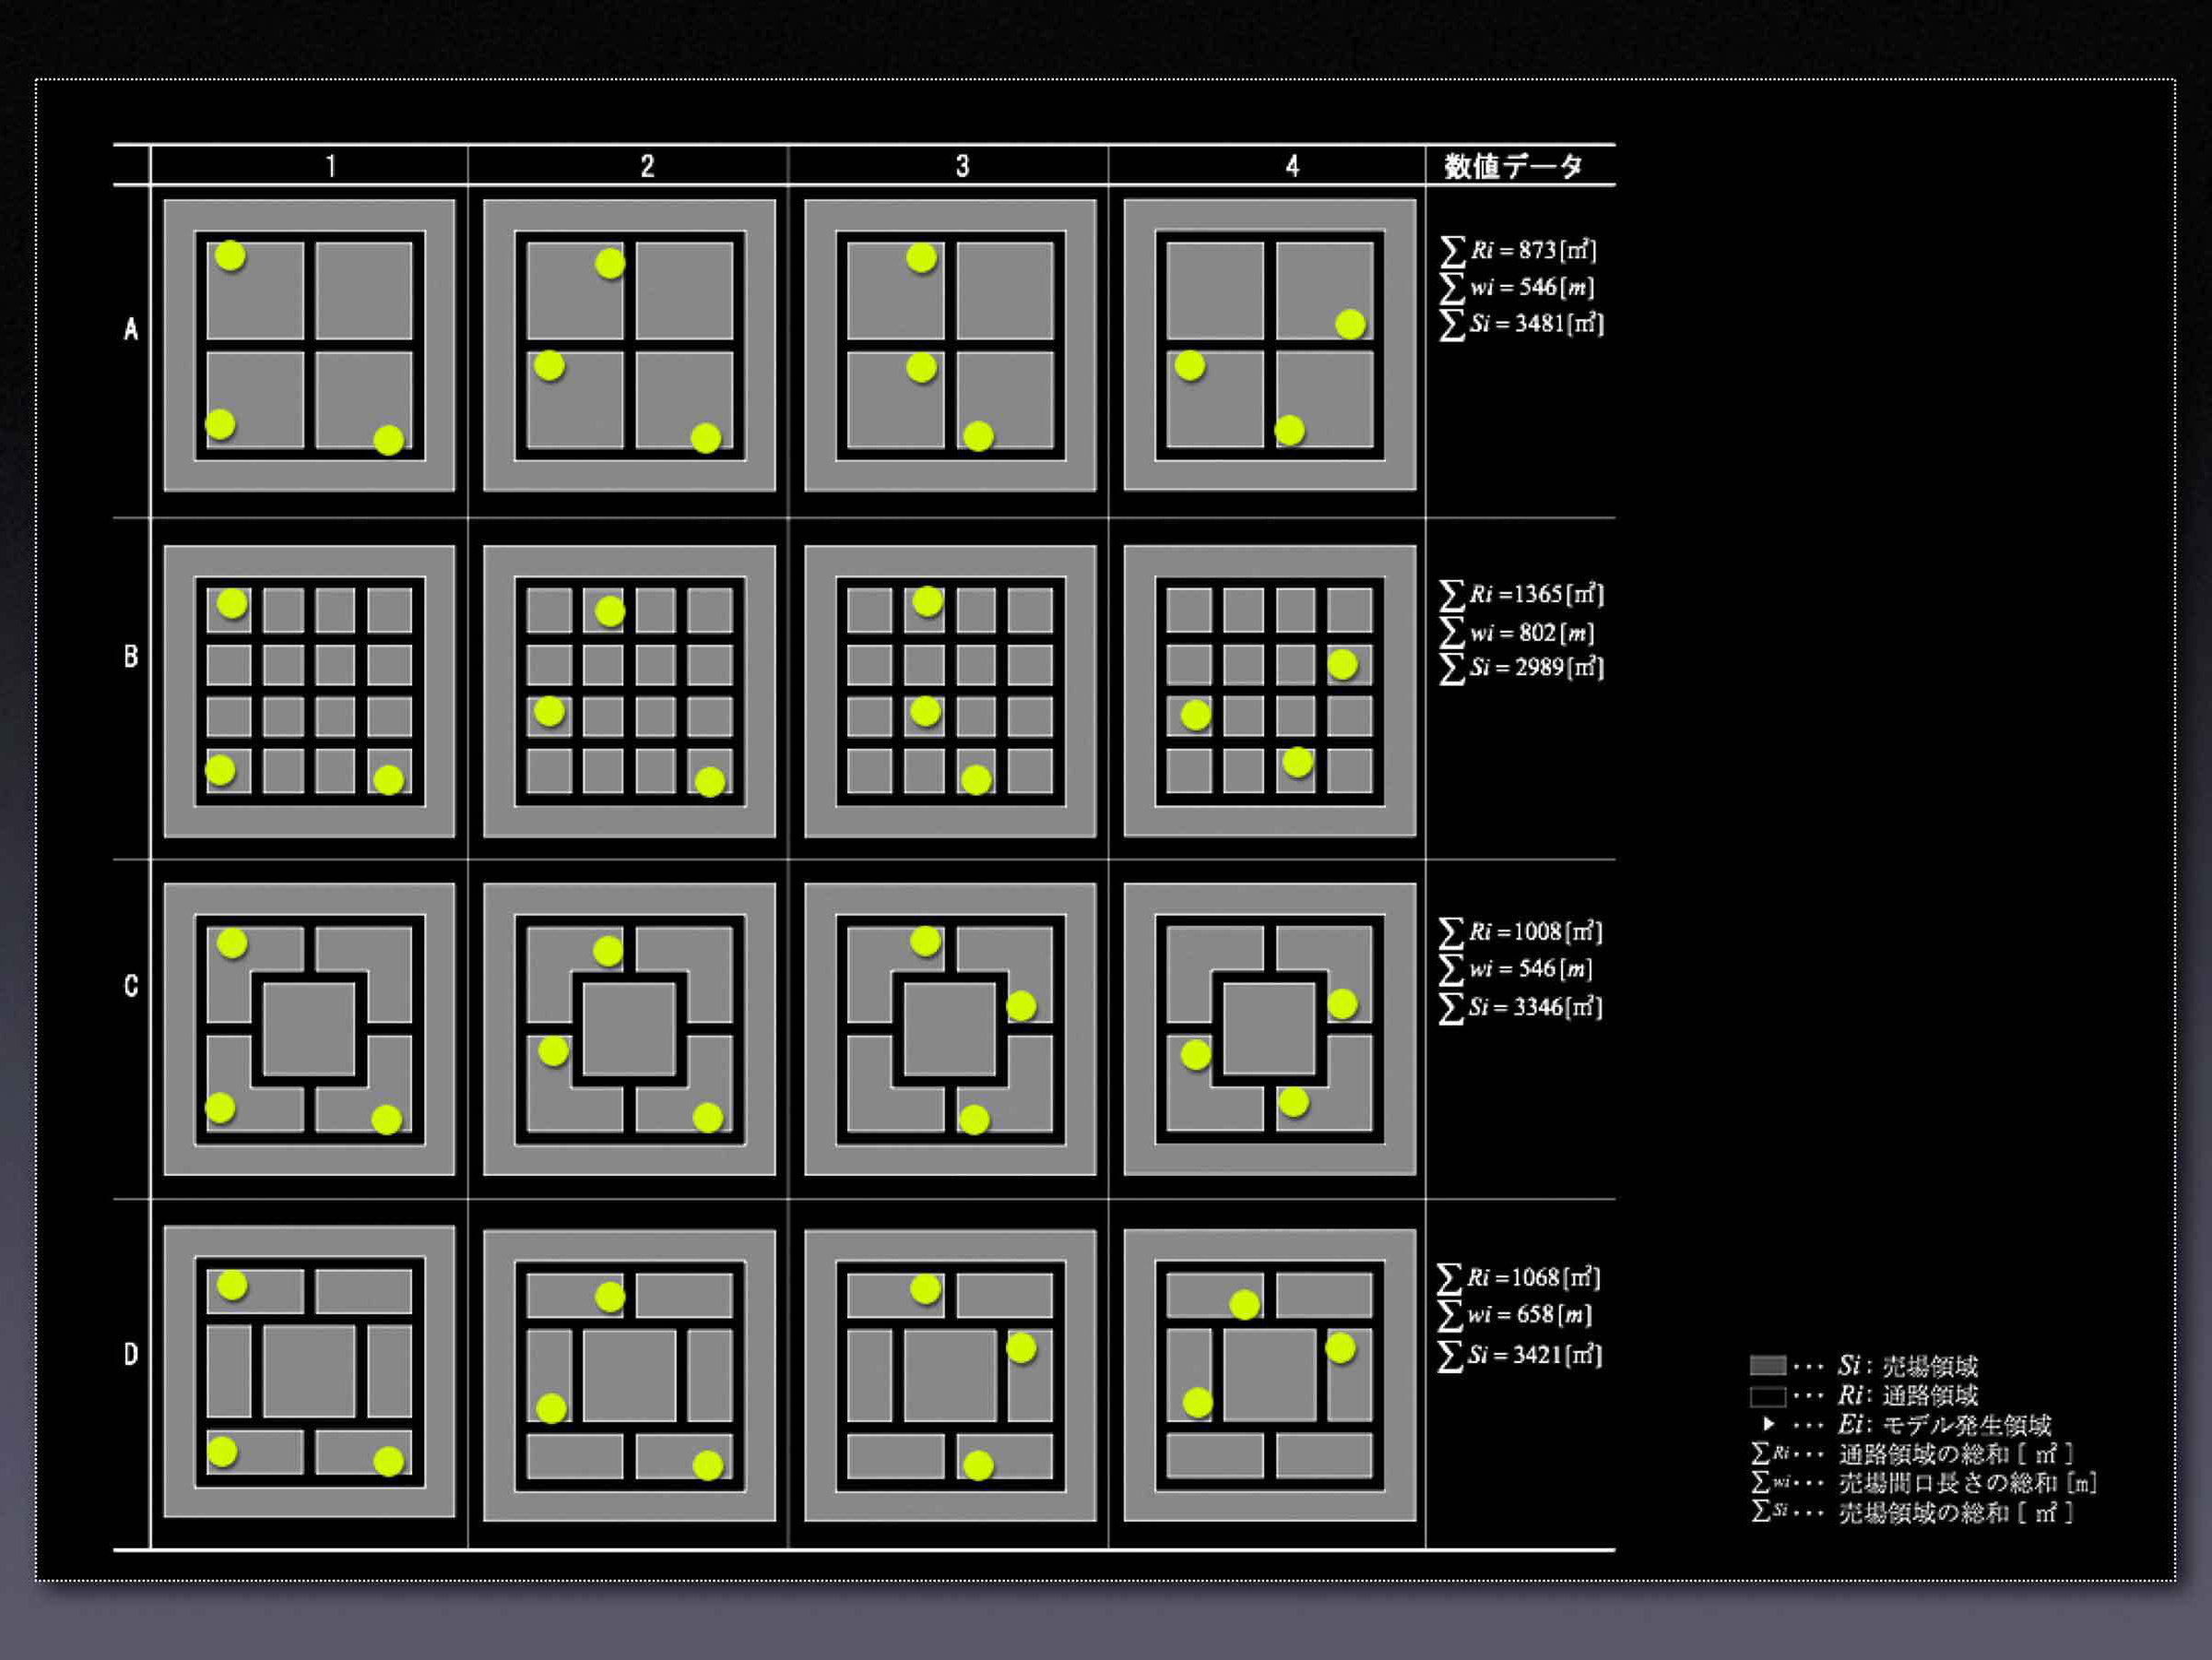The image size is (2212, 1660).
Task: Click the black Ri swatch in legend
Action: point(1767,1396)
